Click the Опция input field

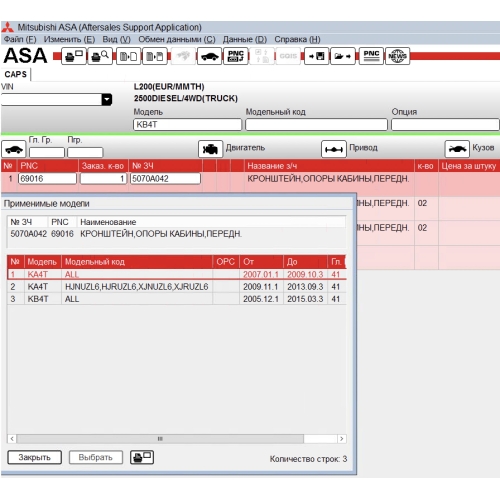[x=445, y=125]
